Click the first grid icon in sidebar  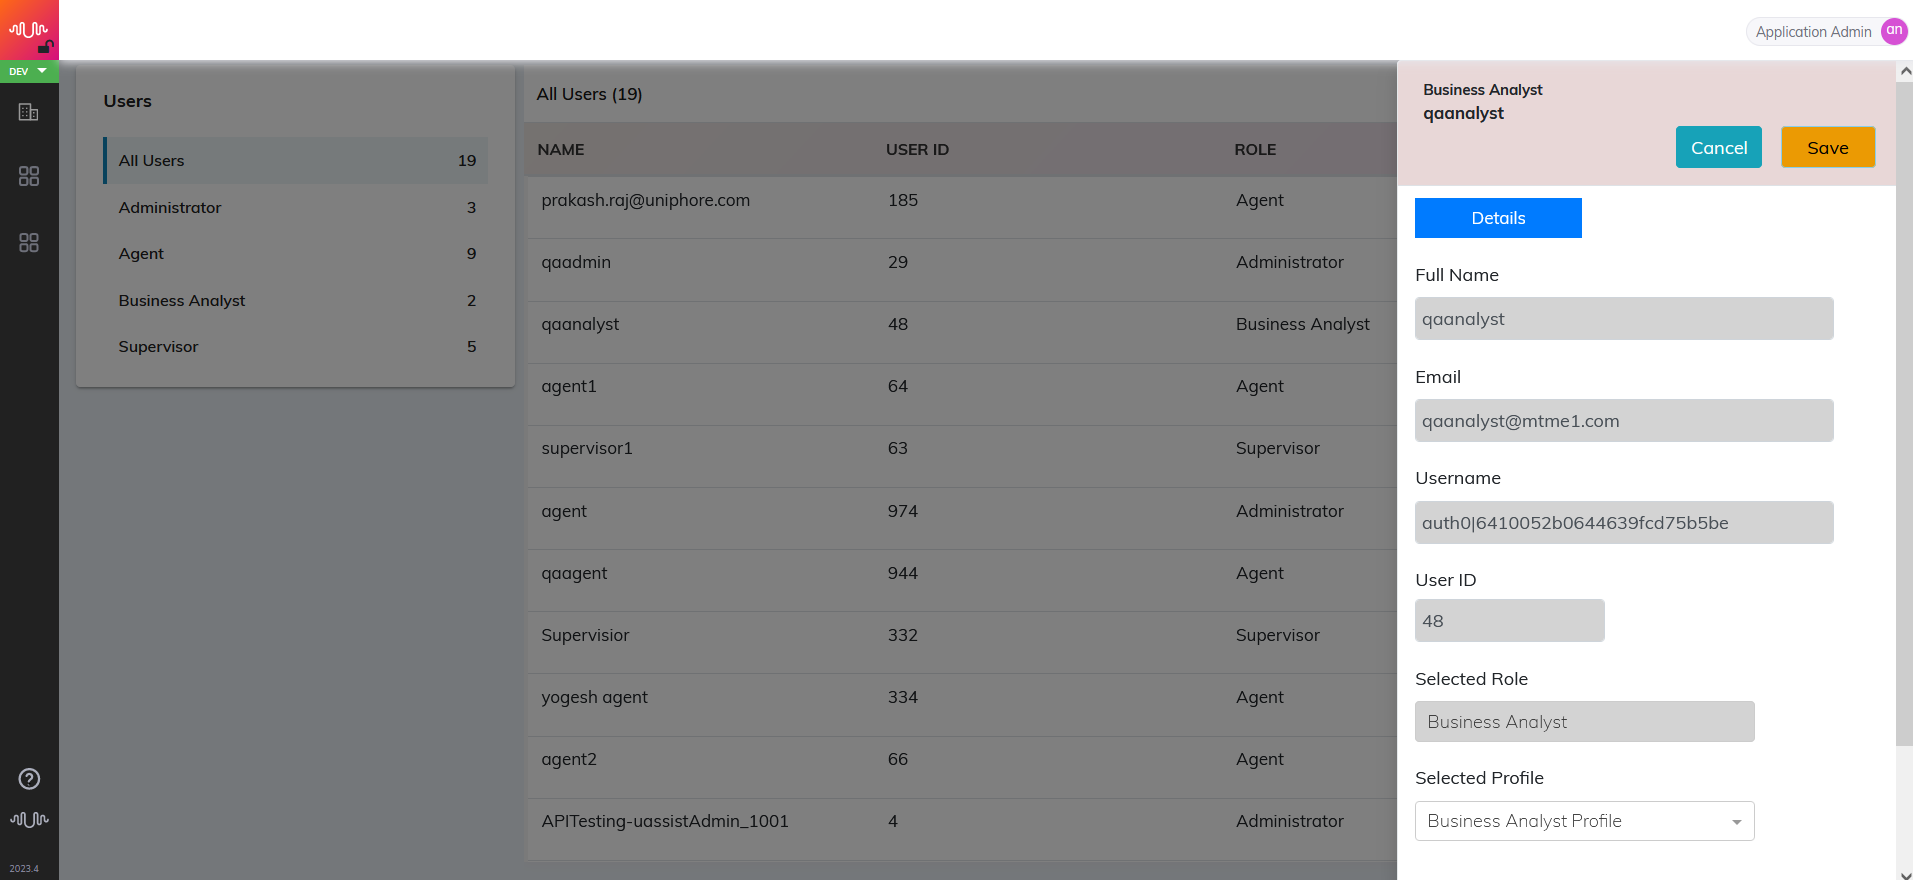(29, 176)
